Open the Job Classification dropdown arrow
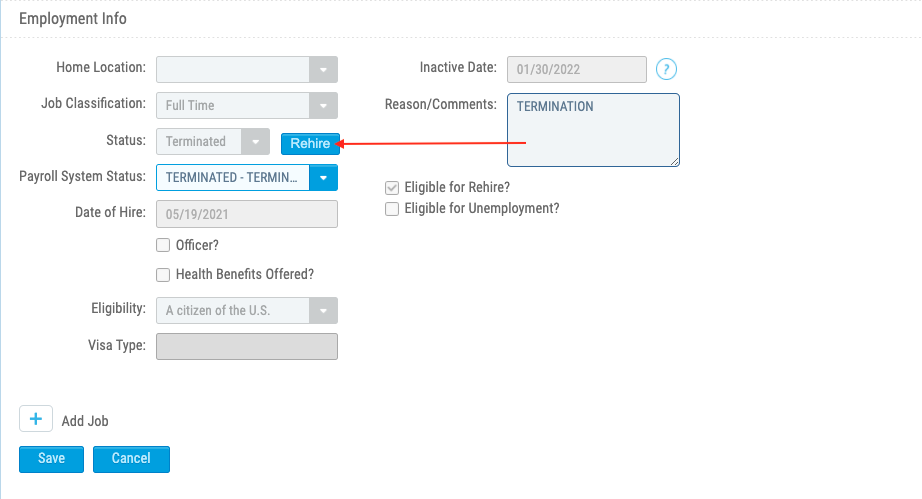This screenshot has height=499, width=922. tap(323, 105)
